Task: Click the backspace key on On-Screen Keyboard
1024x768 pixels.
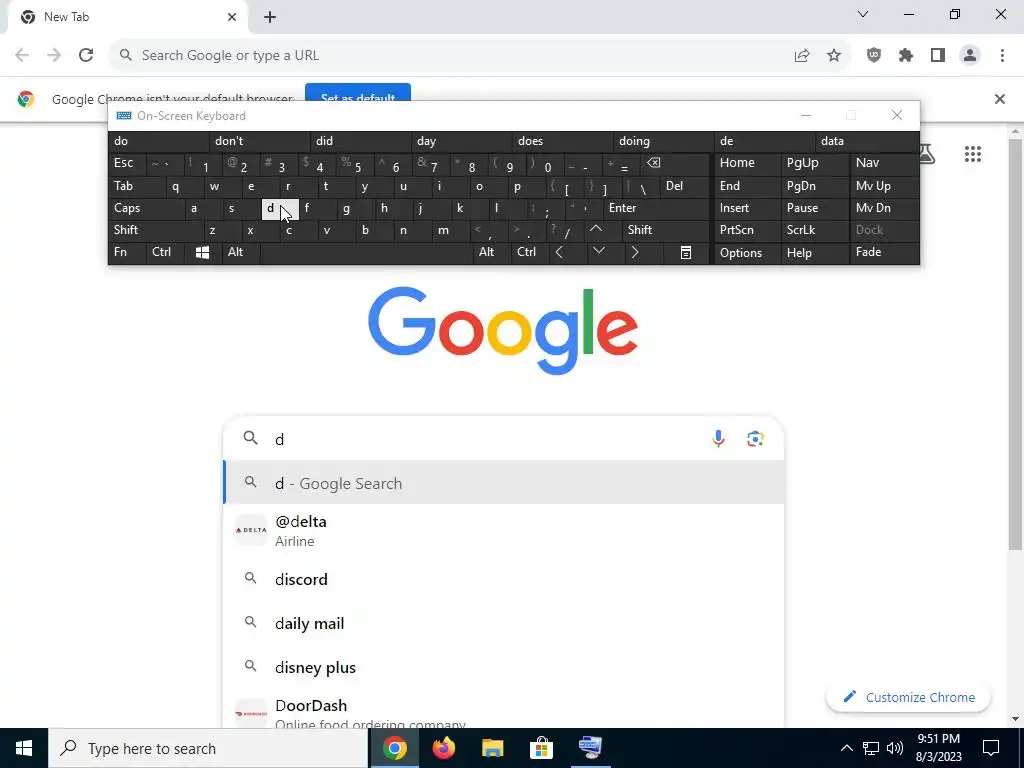Action: point(675,163)
